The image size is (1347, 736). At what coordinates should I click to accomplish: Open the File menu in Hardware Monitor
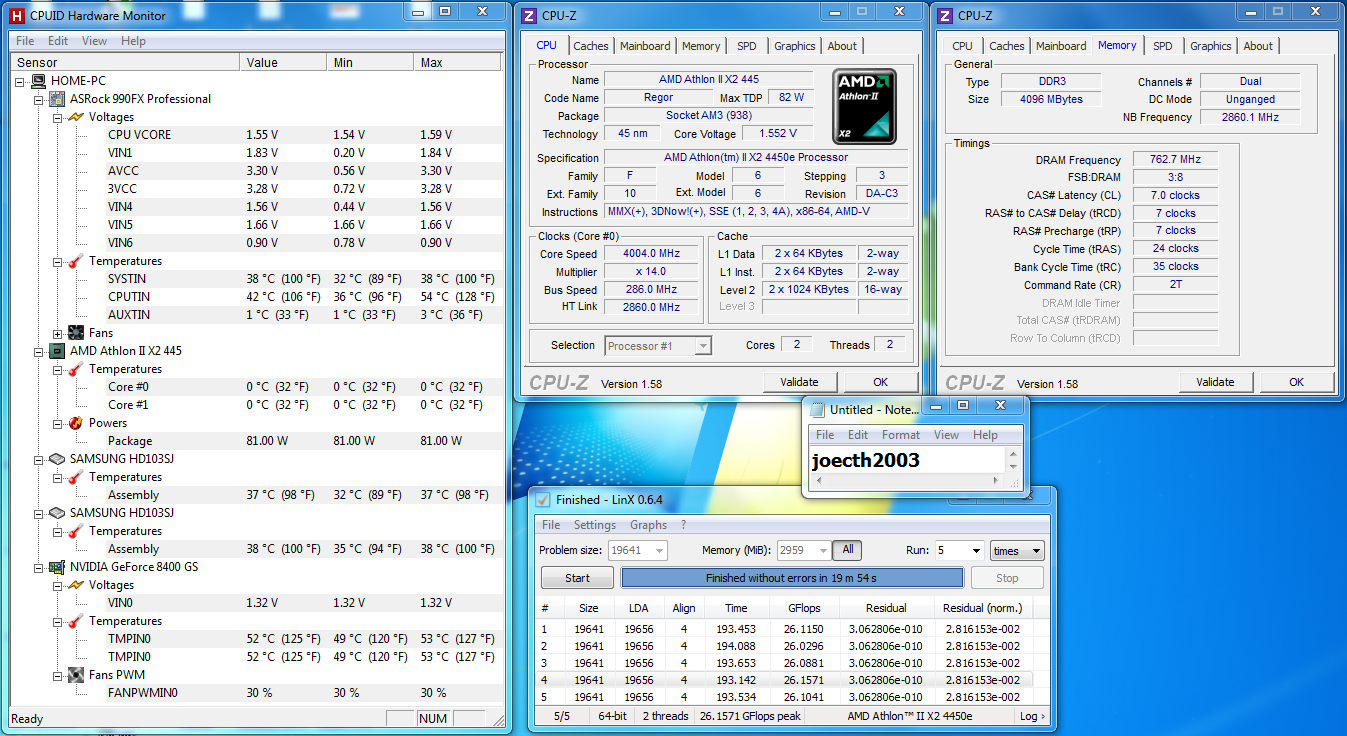(x=25, y=41)
